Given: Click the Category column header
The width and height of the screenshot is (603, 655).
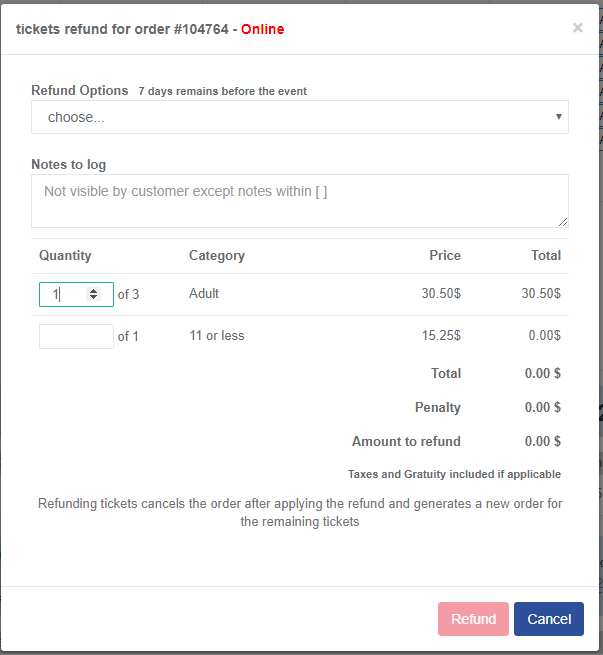Looking at the screenshot, I should pyautogui.click(x=217, y=256).
